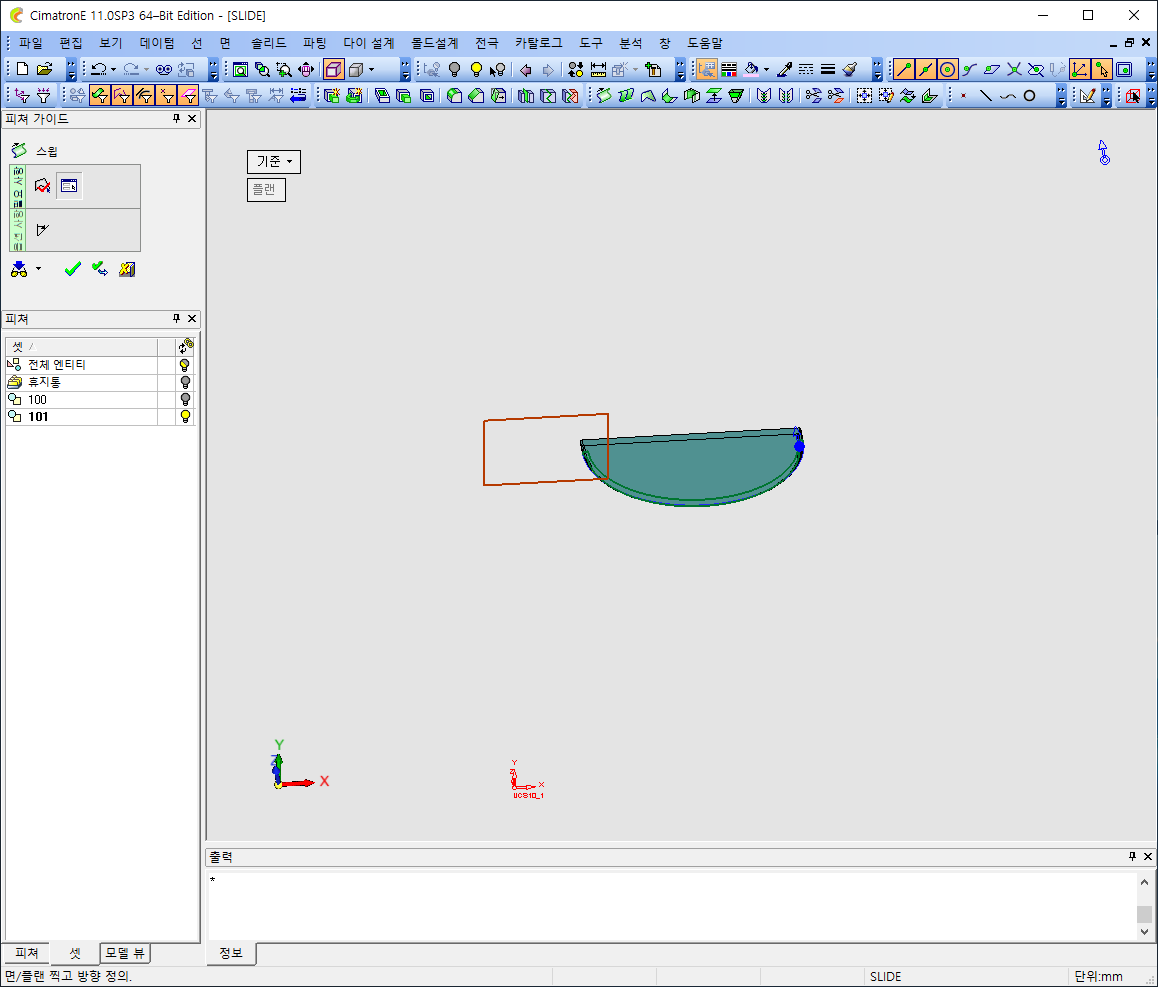The image size is (1158, 987).
Task: Toggle visibility bulb for 휴지통
Action: click(185, 382)
